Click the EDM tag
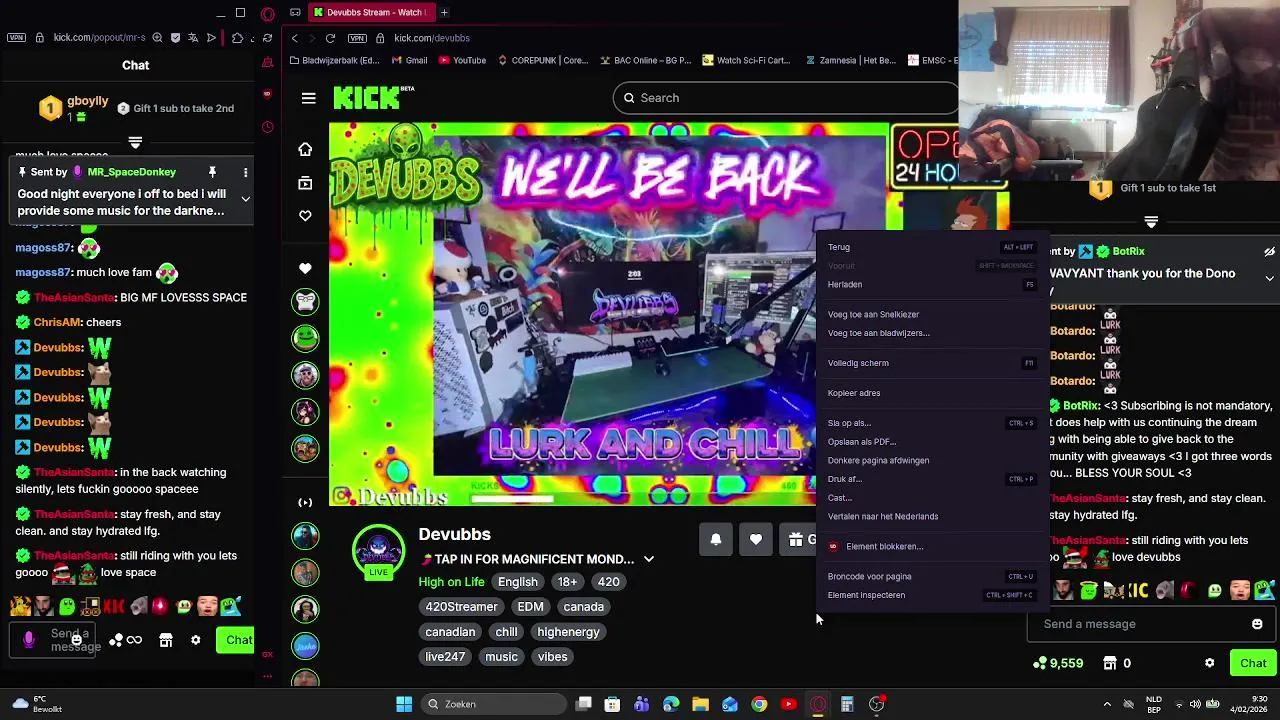This screenshot has height=720, width=1280. click(530, 607)
